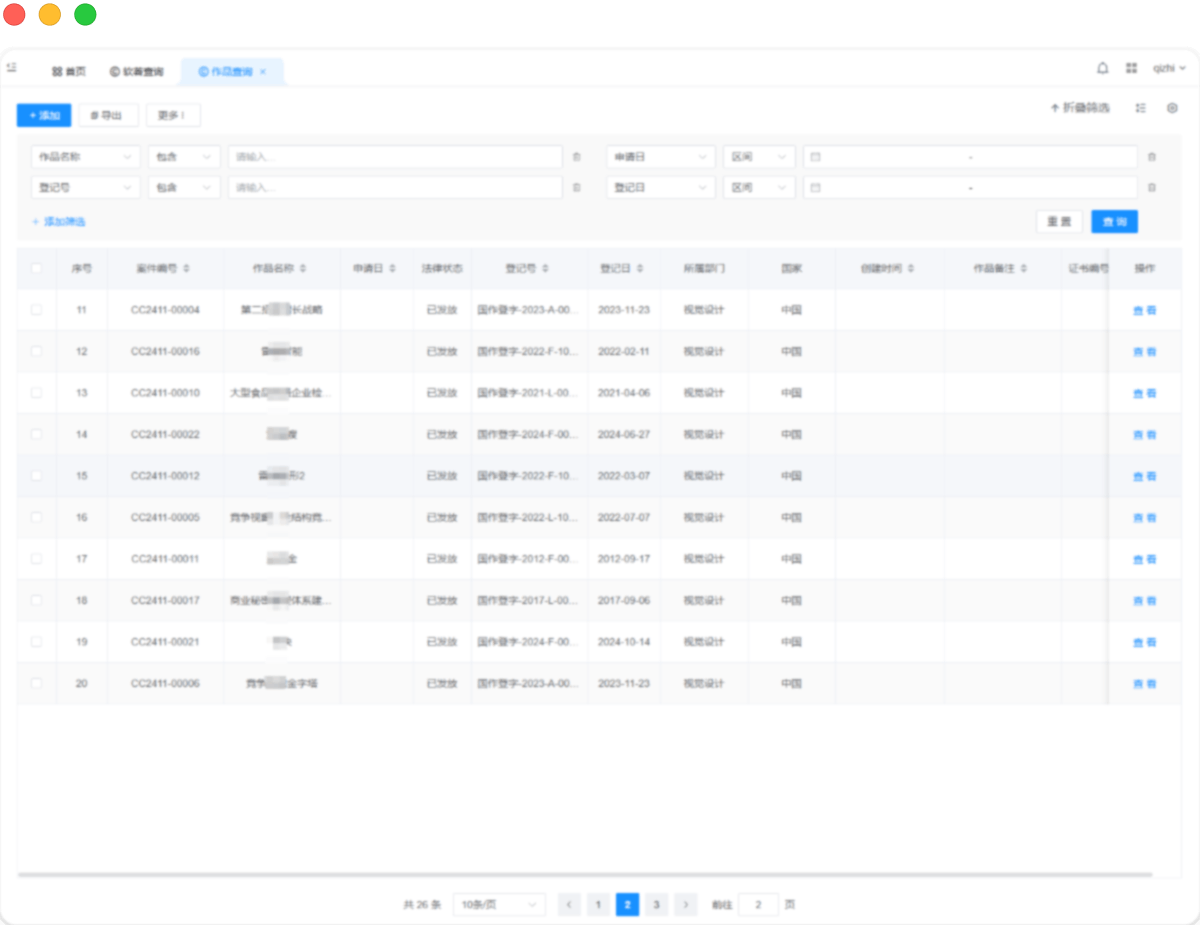Select checkbox for row CC2411-00004

click(37, 310)
